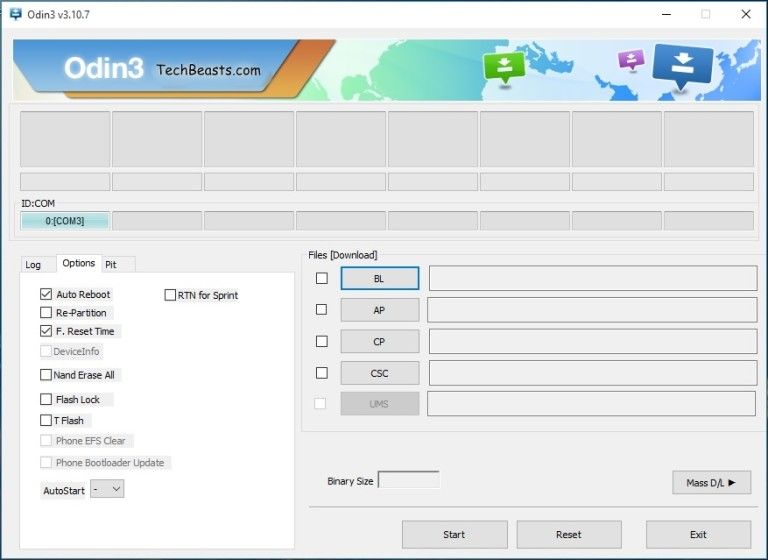Viewport: 768px width, 560px height.
Task: Enable Nand Erase All checkbox
Action: point(46,375)
